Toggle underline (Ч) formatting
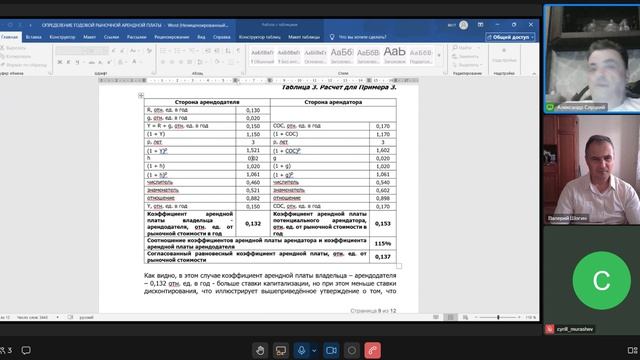 click(77, 62)
